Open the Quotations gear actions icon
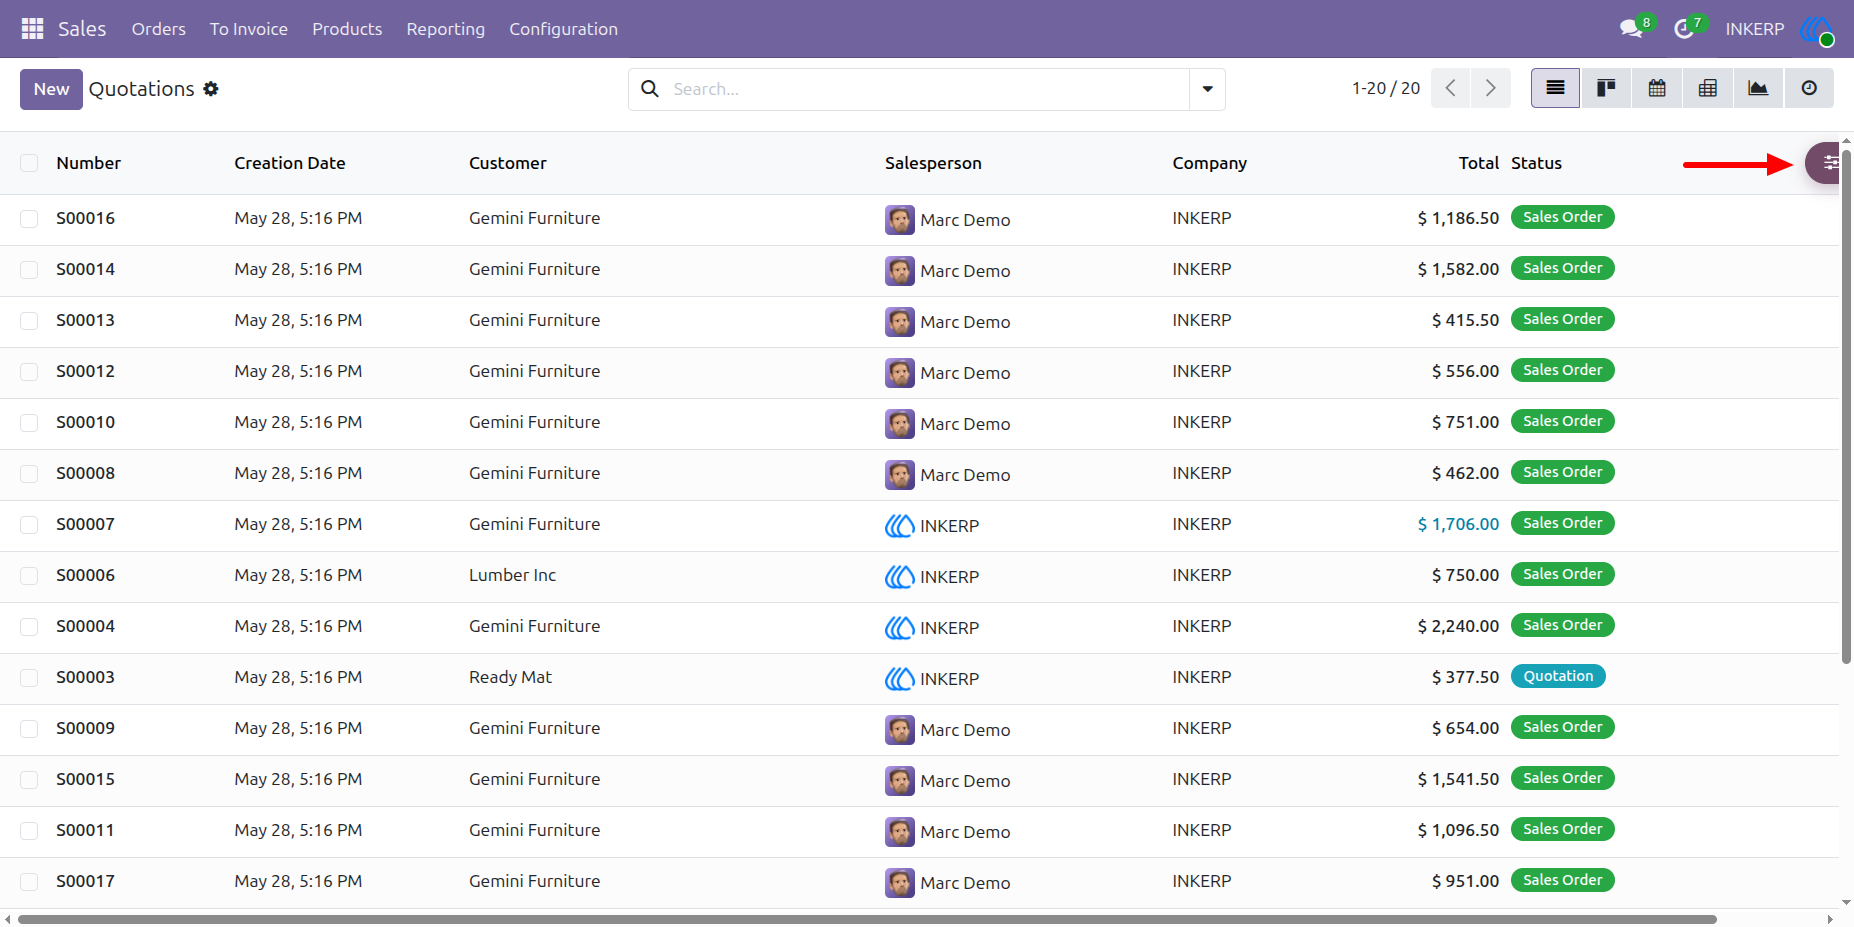The height and width of the screenshot is (927, 1854). coord(211,89)
